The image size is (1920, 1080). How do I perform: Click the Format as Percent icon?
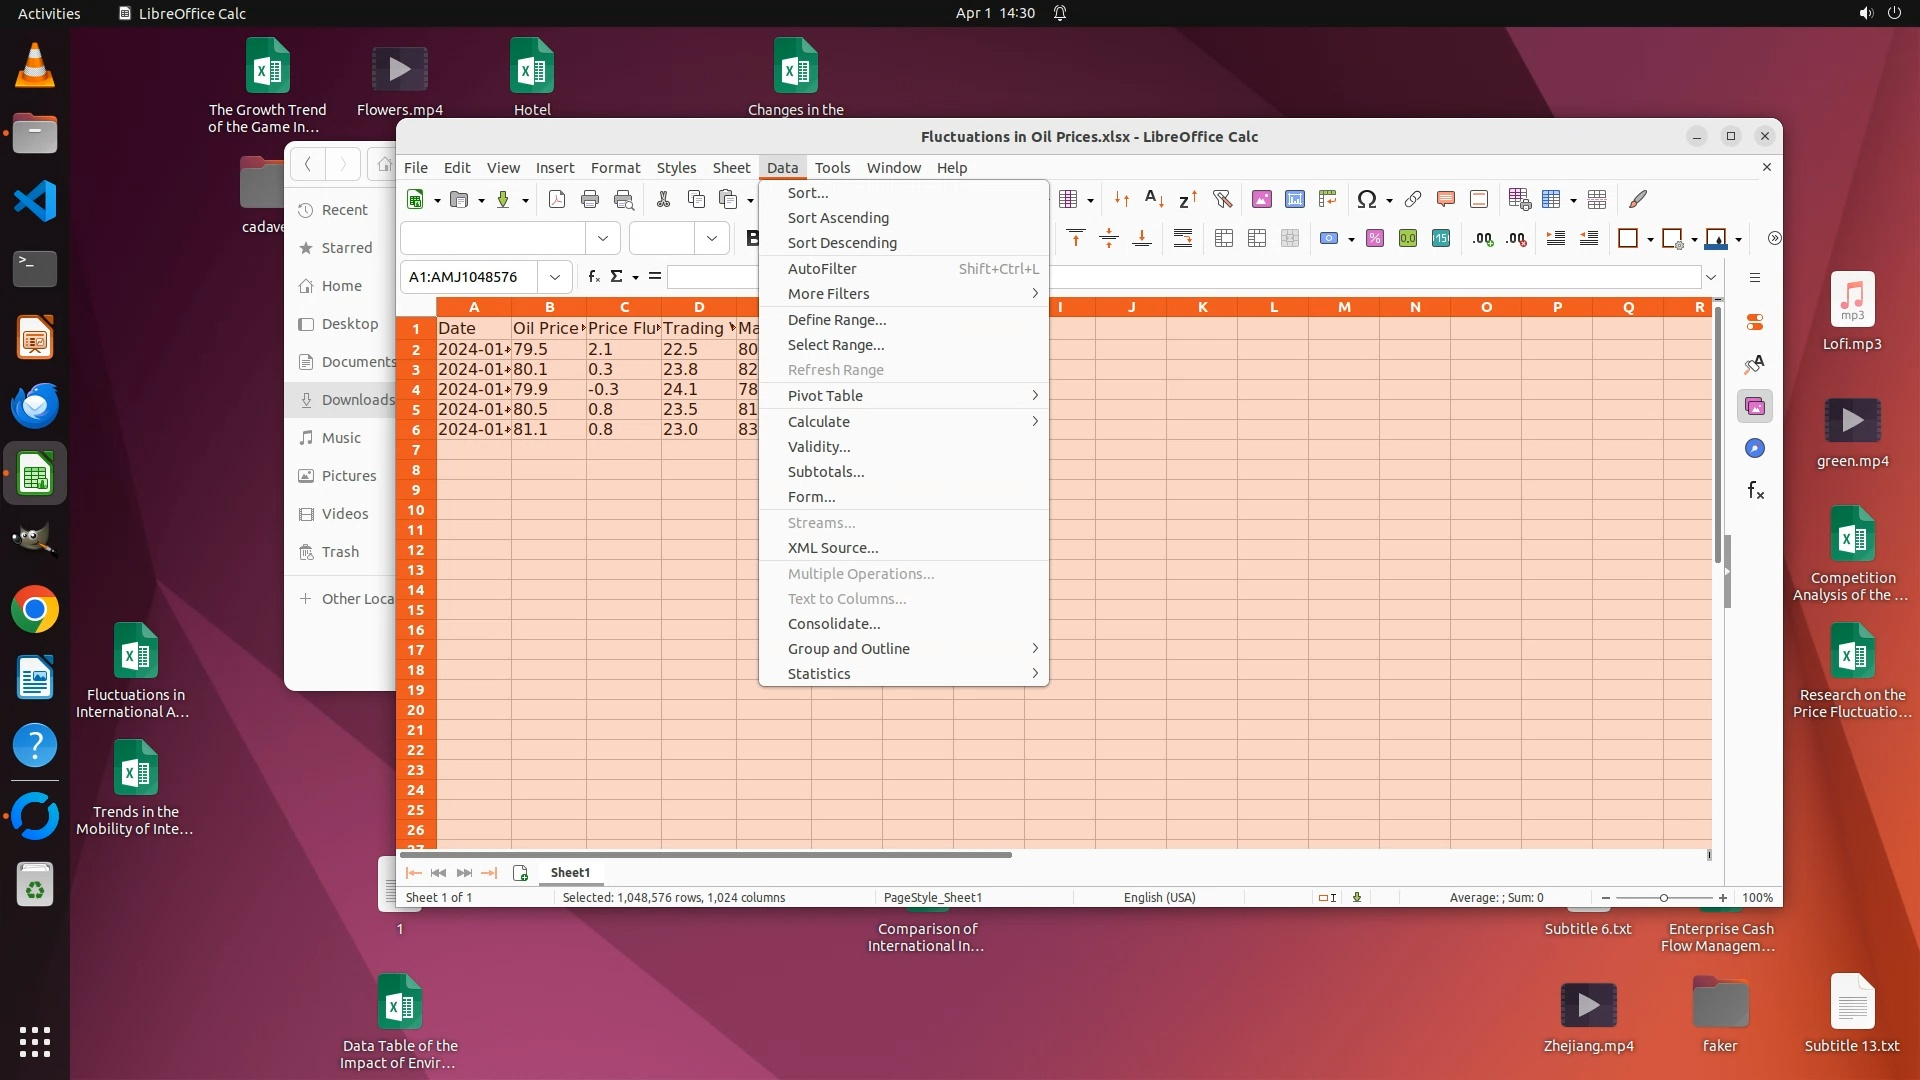1375,238
